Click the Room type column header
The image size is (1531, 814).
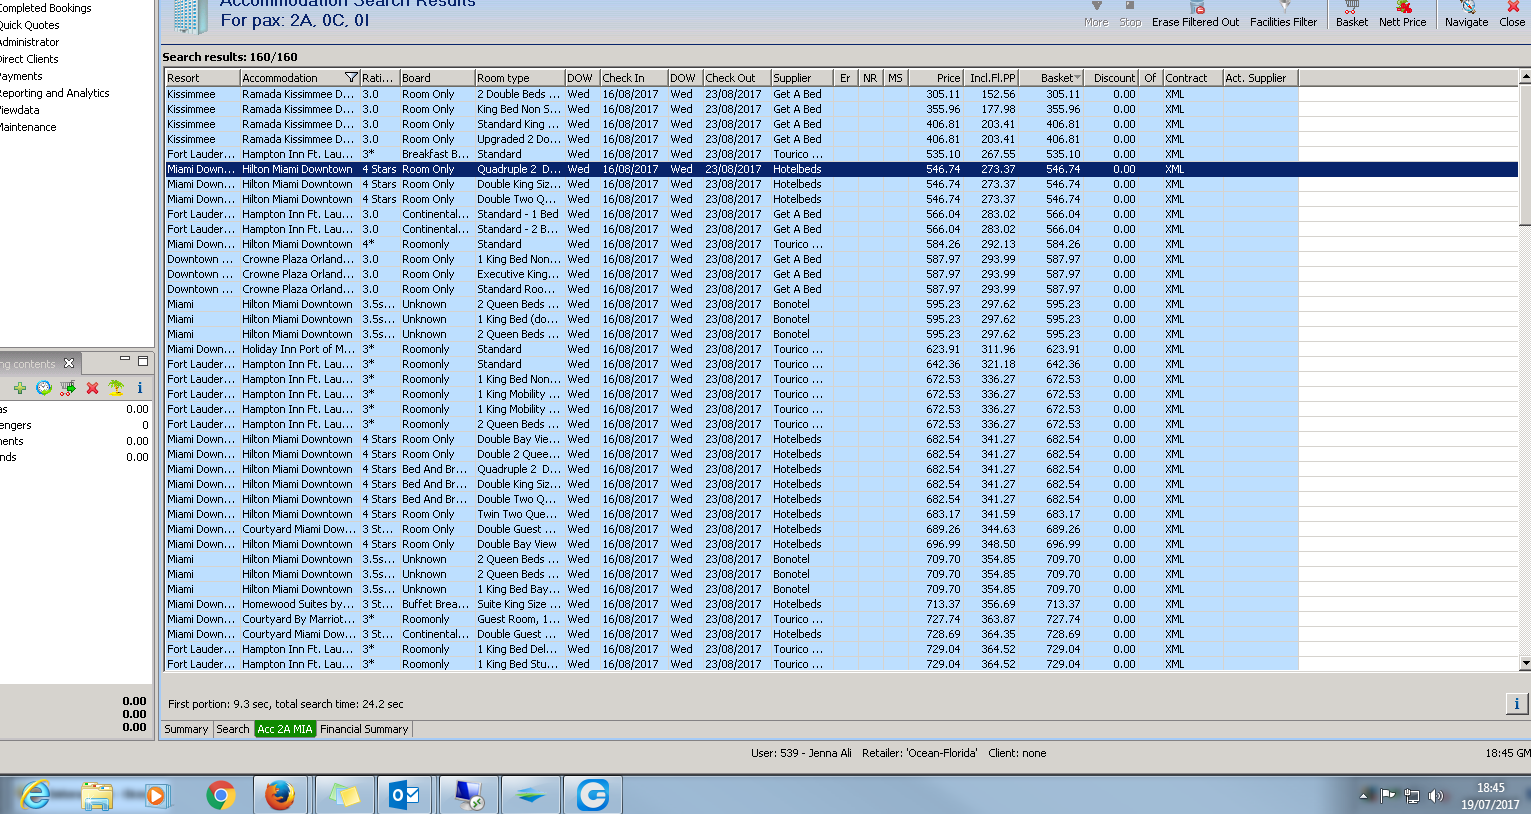point(519,78)
